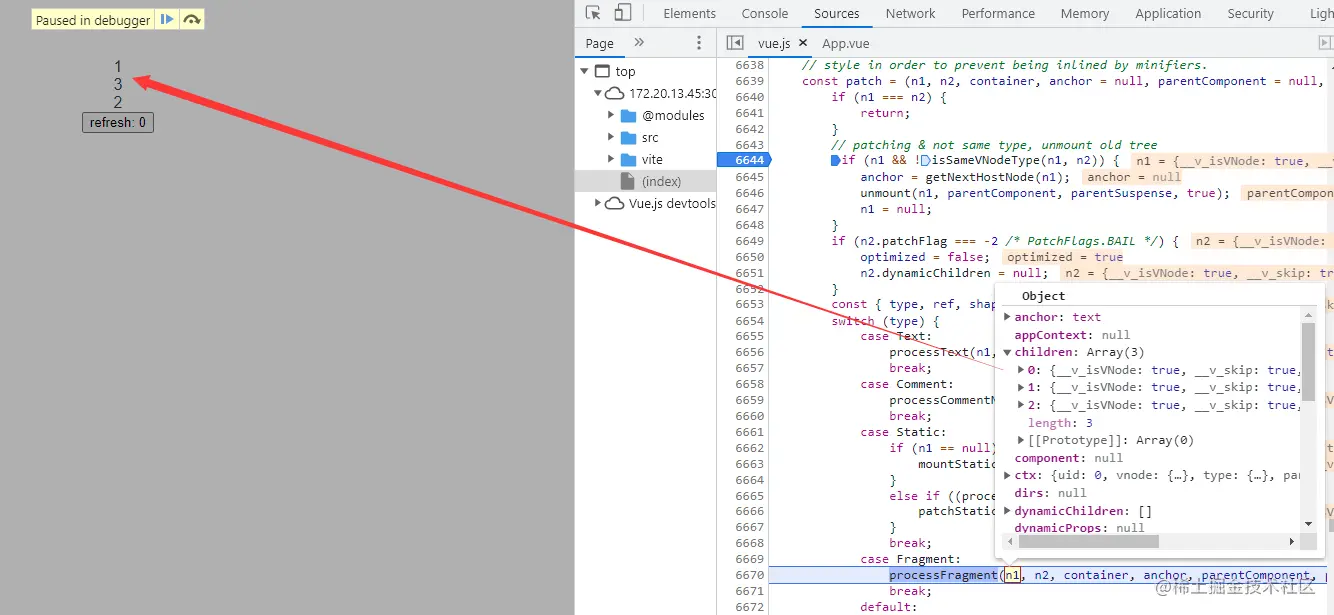The height and width of the screenshot is (615, 1334).
Task: Select the src folder icon
Action: [x=628, y=137]
